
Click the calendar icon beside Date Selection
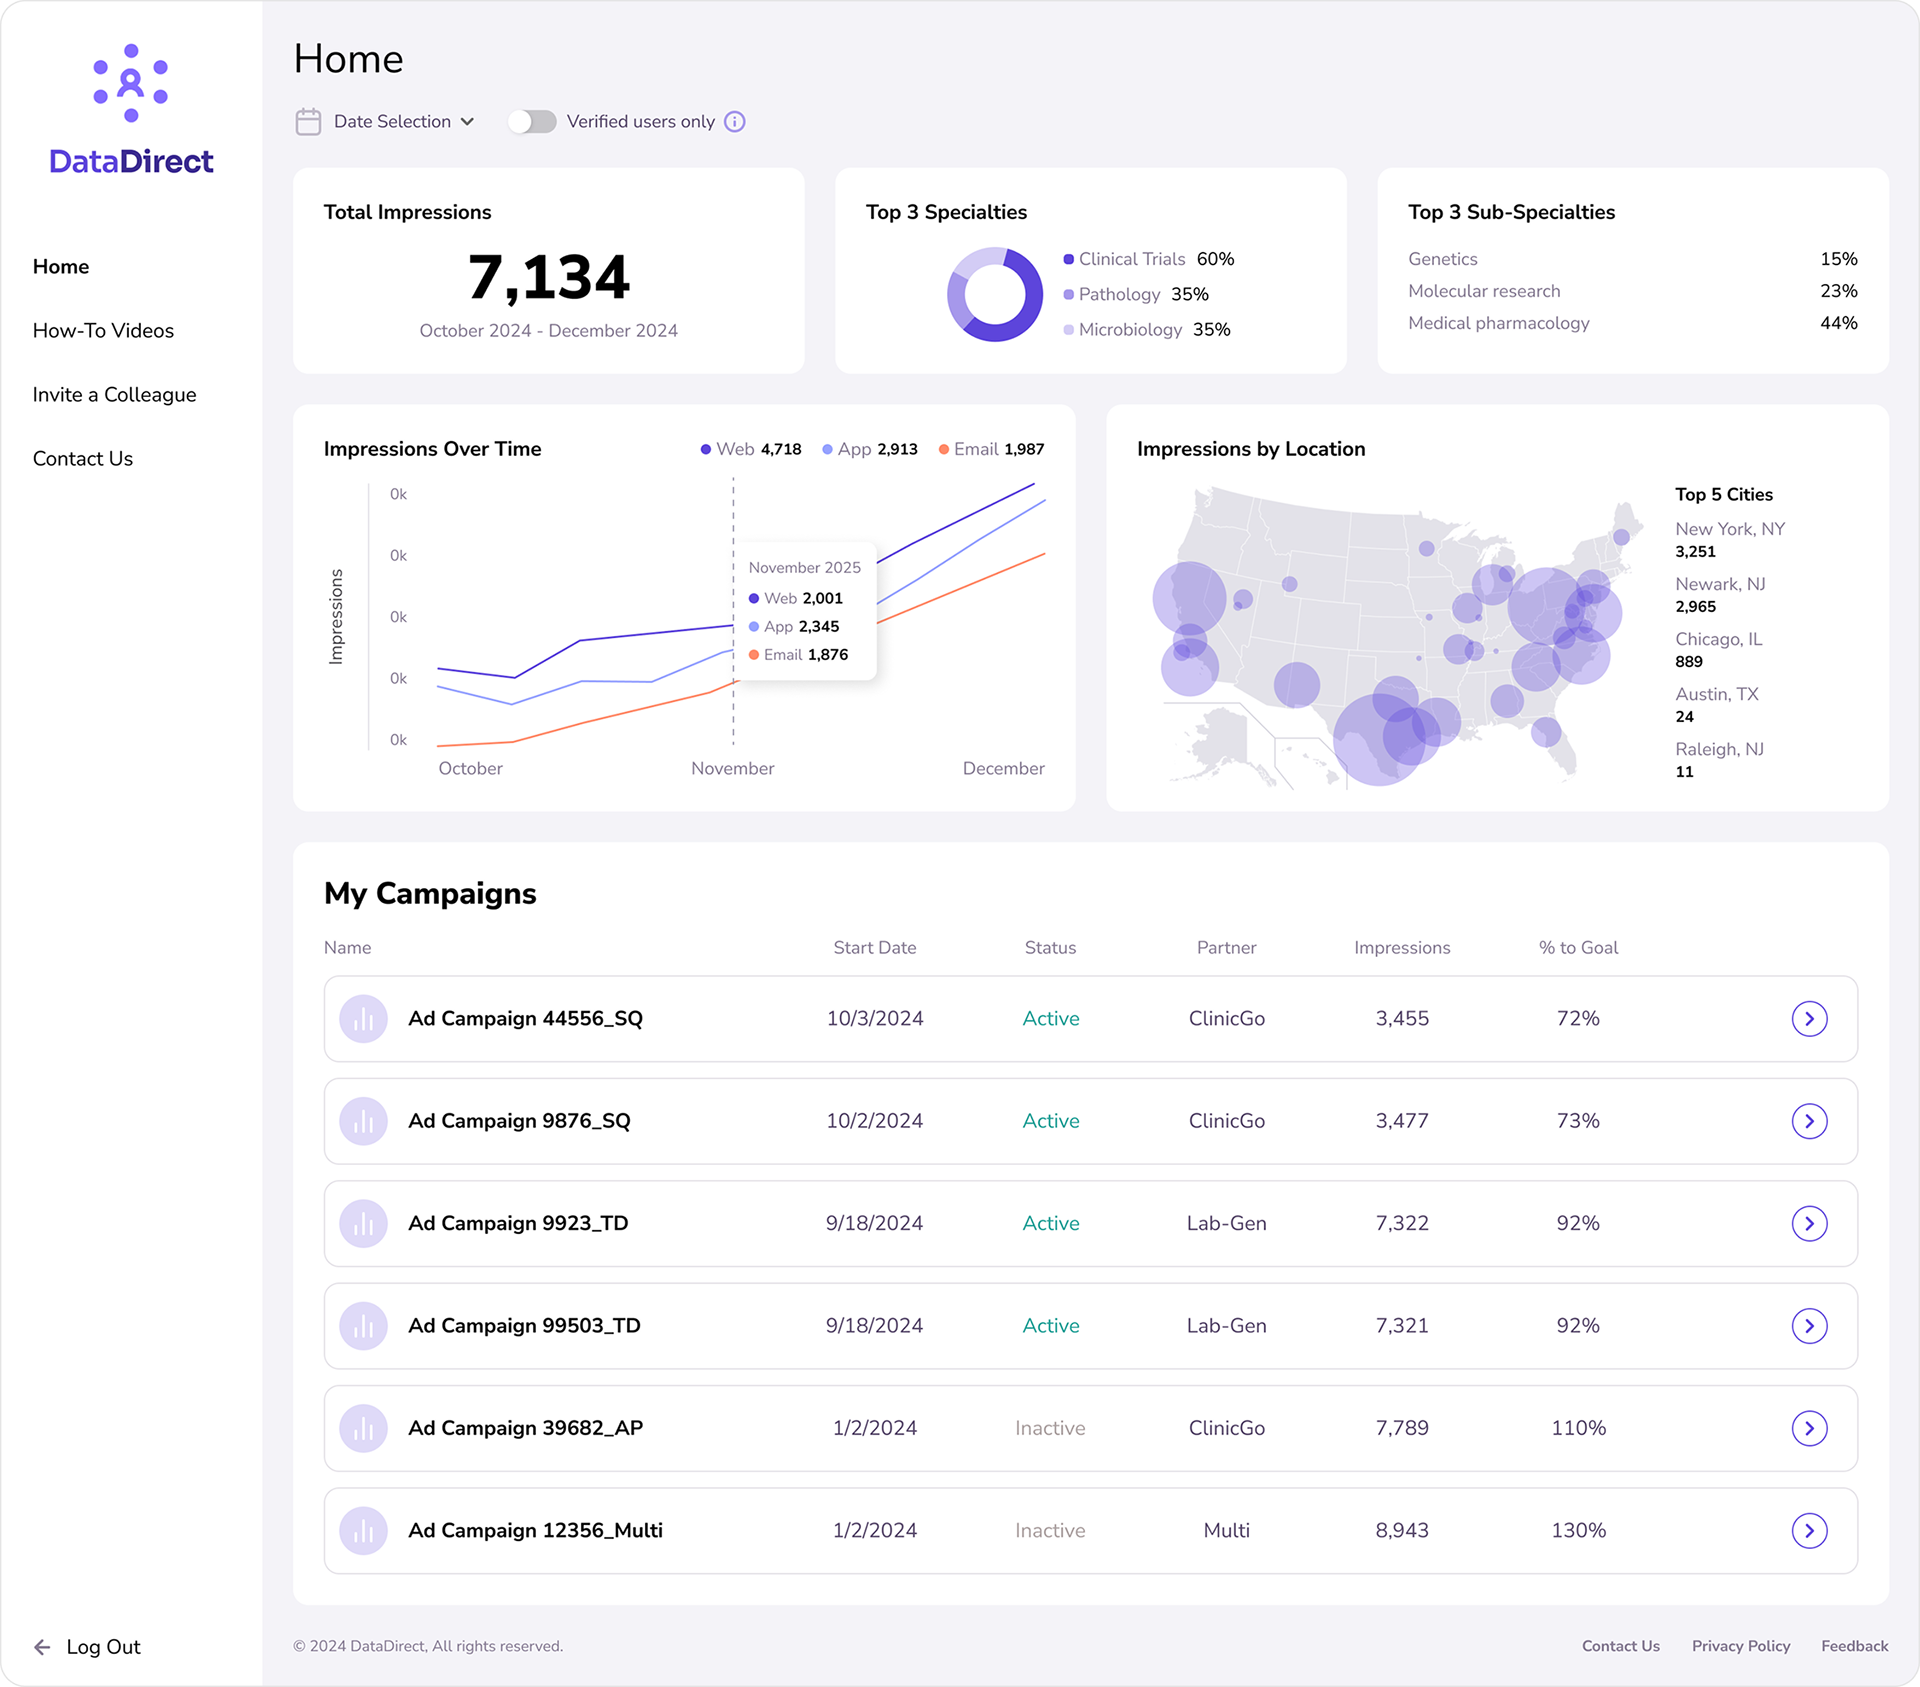[308, 122]
